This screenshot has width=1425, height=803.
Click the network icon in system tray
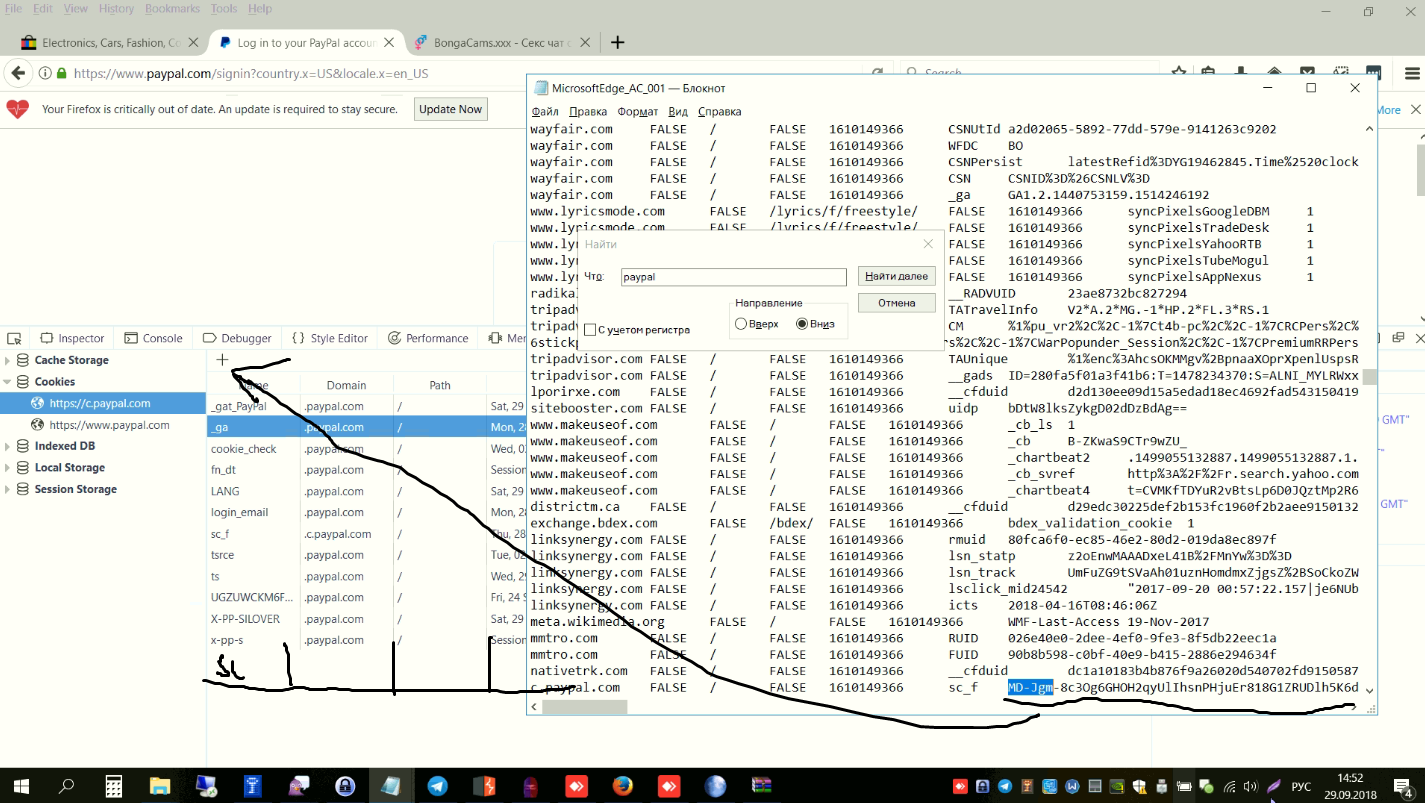1230,786
